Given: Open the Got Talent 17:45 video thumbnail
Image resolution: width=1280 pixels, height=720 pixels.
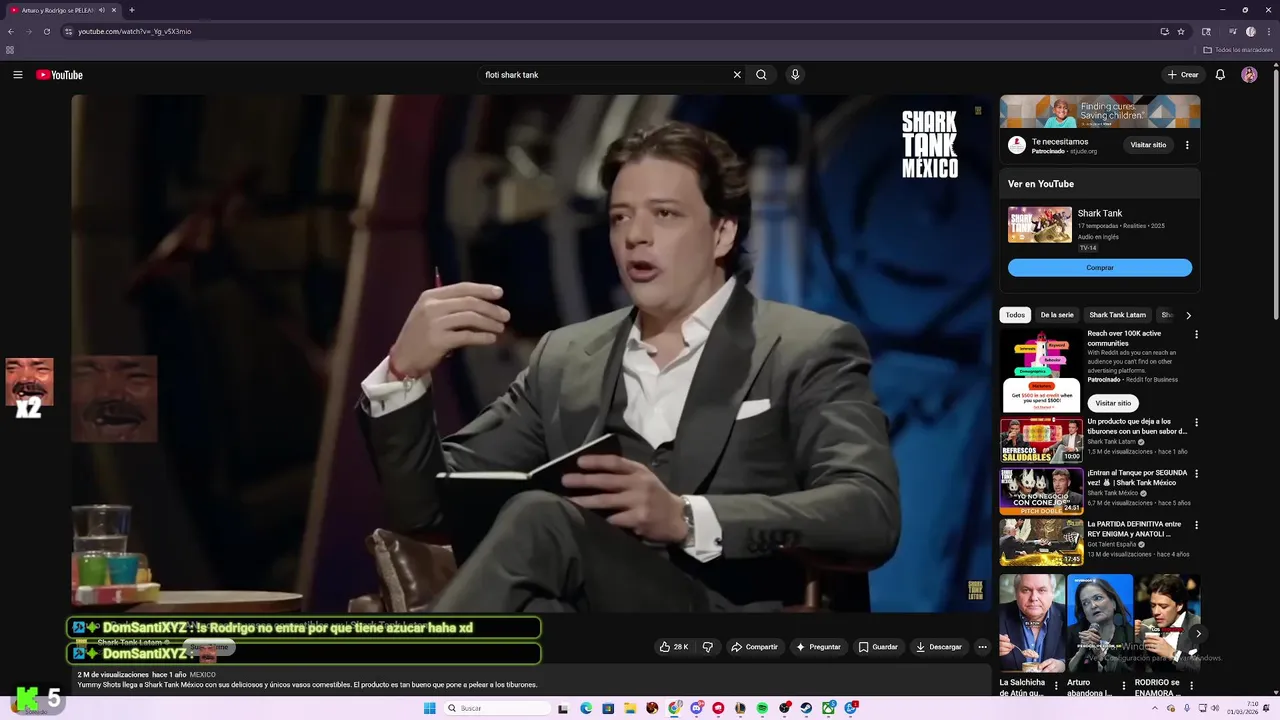Looking at the screenshot, I should click(1041, 542).
